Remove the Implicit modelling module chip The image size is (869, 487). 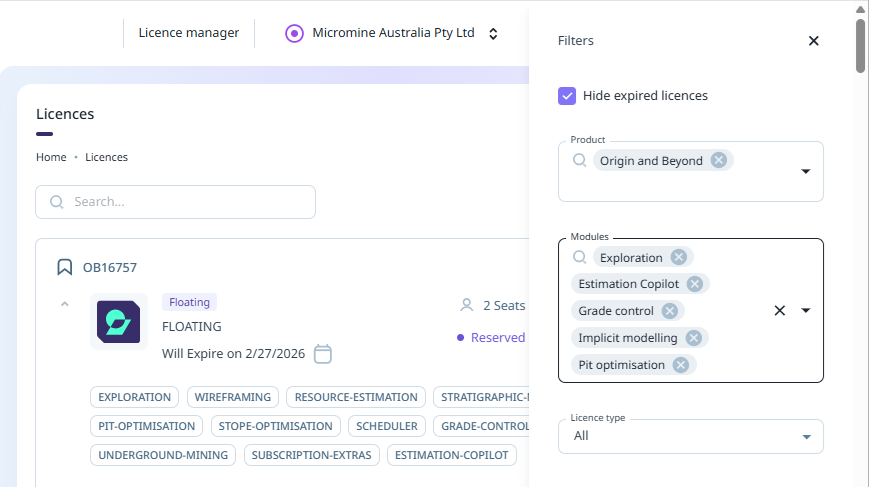pyautogui.click(x=693, y=338)
